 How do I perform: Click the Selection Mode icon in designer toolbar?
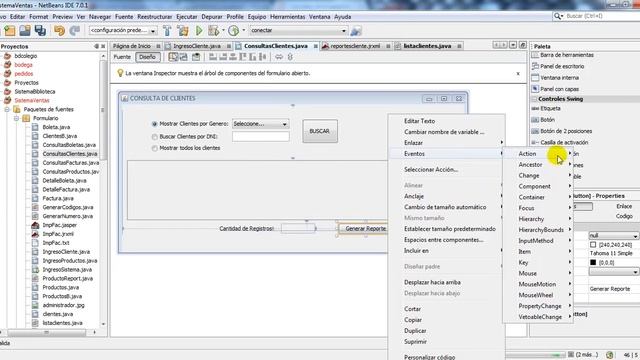pyautogui.click(x=173, y=57)
